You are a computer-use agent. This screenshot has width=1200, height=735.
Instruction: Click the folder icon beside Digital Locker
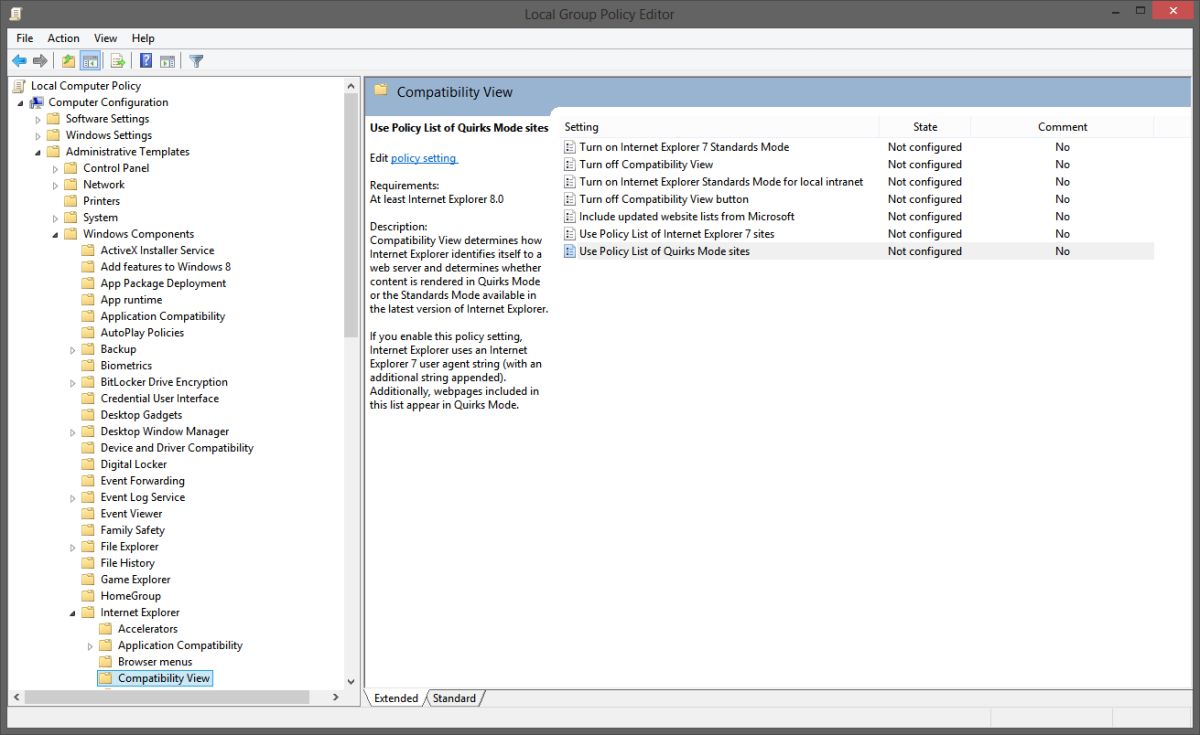click(x=88, y=464)
